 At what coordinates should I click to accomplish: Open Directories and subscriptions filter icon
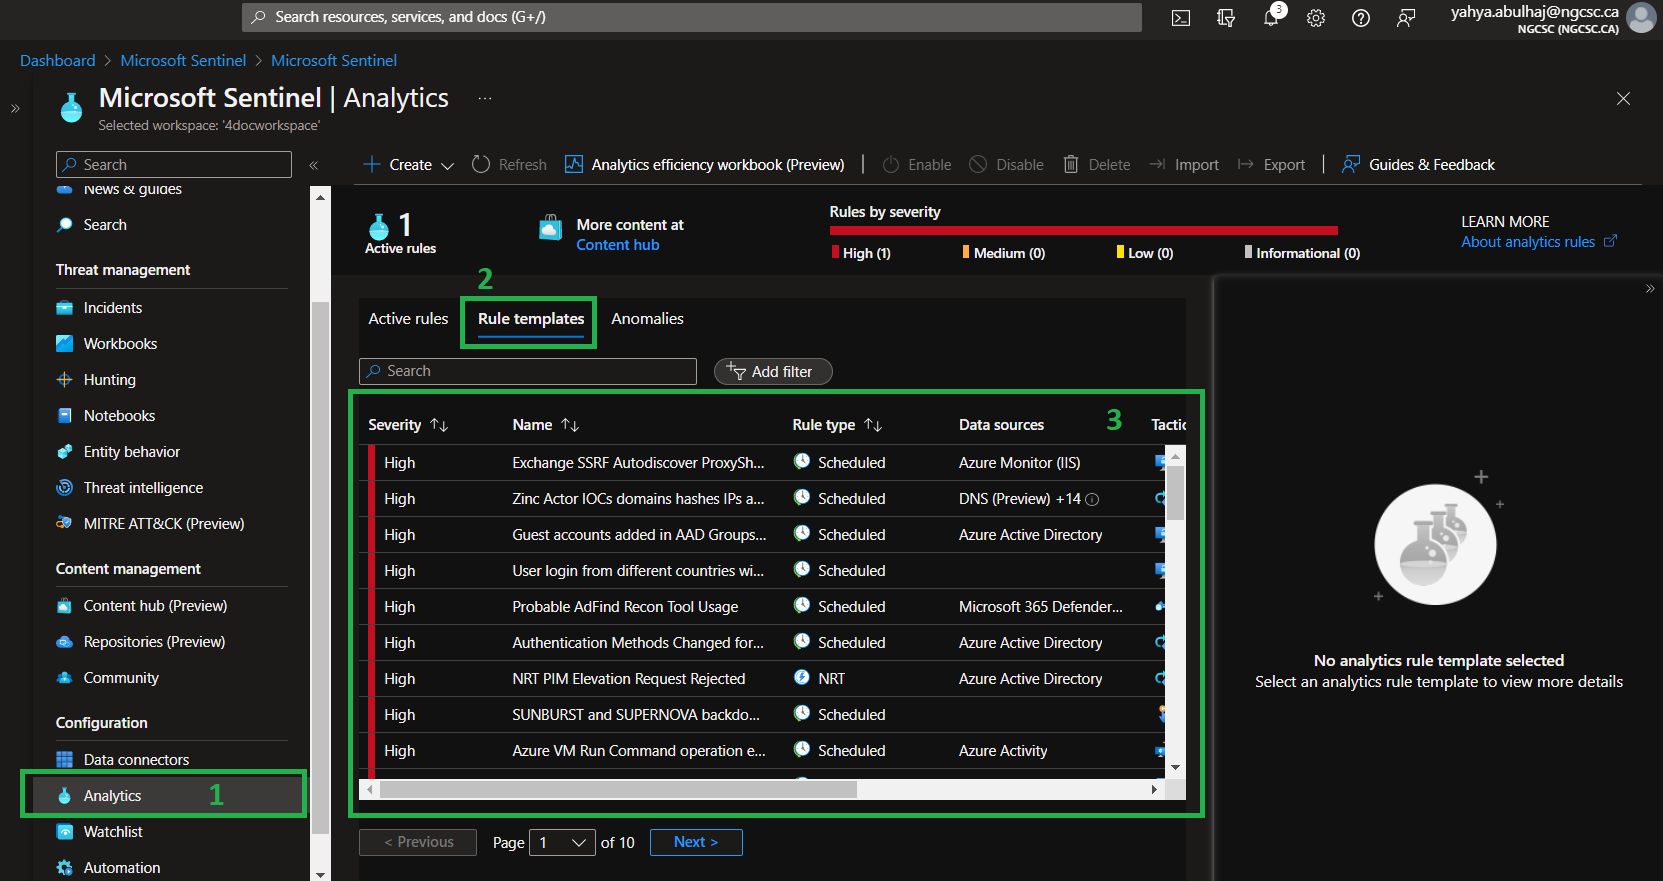pyautogui.click(x=1226, y=18)
